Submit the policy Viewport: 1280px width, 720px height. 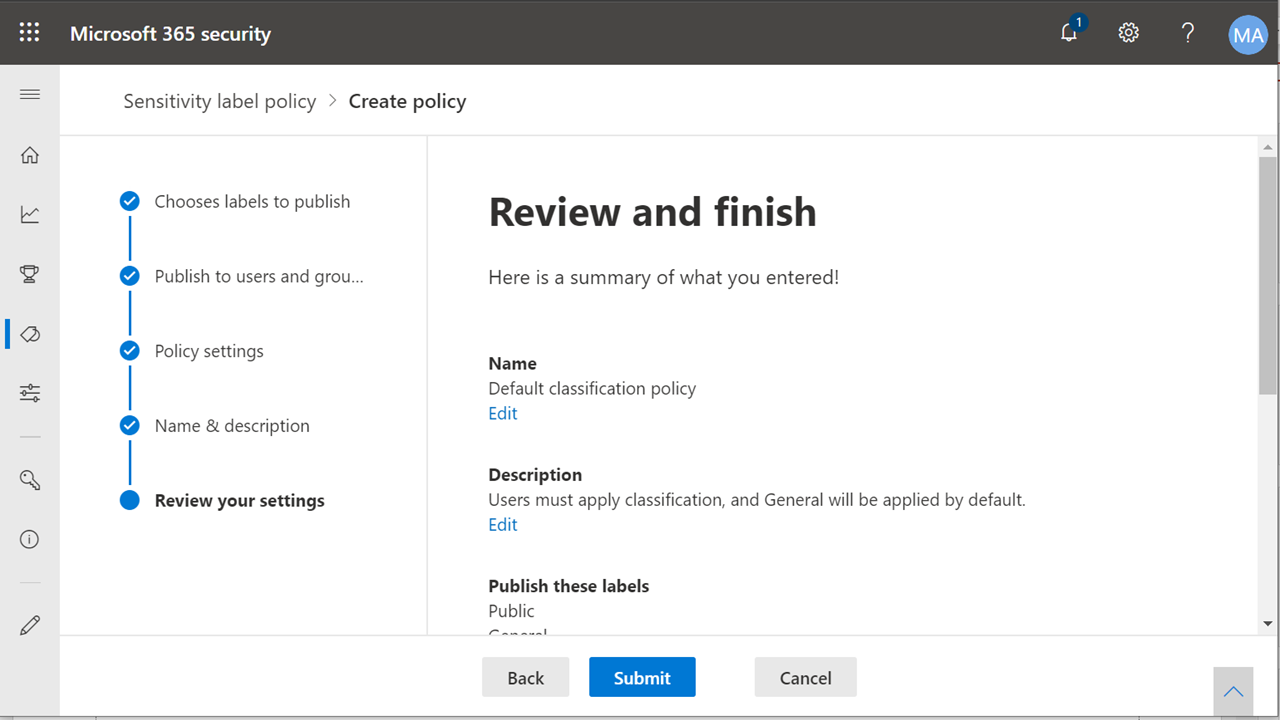(x=642, y=677)
